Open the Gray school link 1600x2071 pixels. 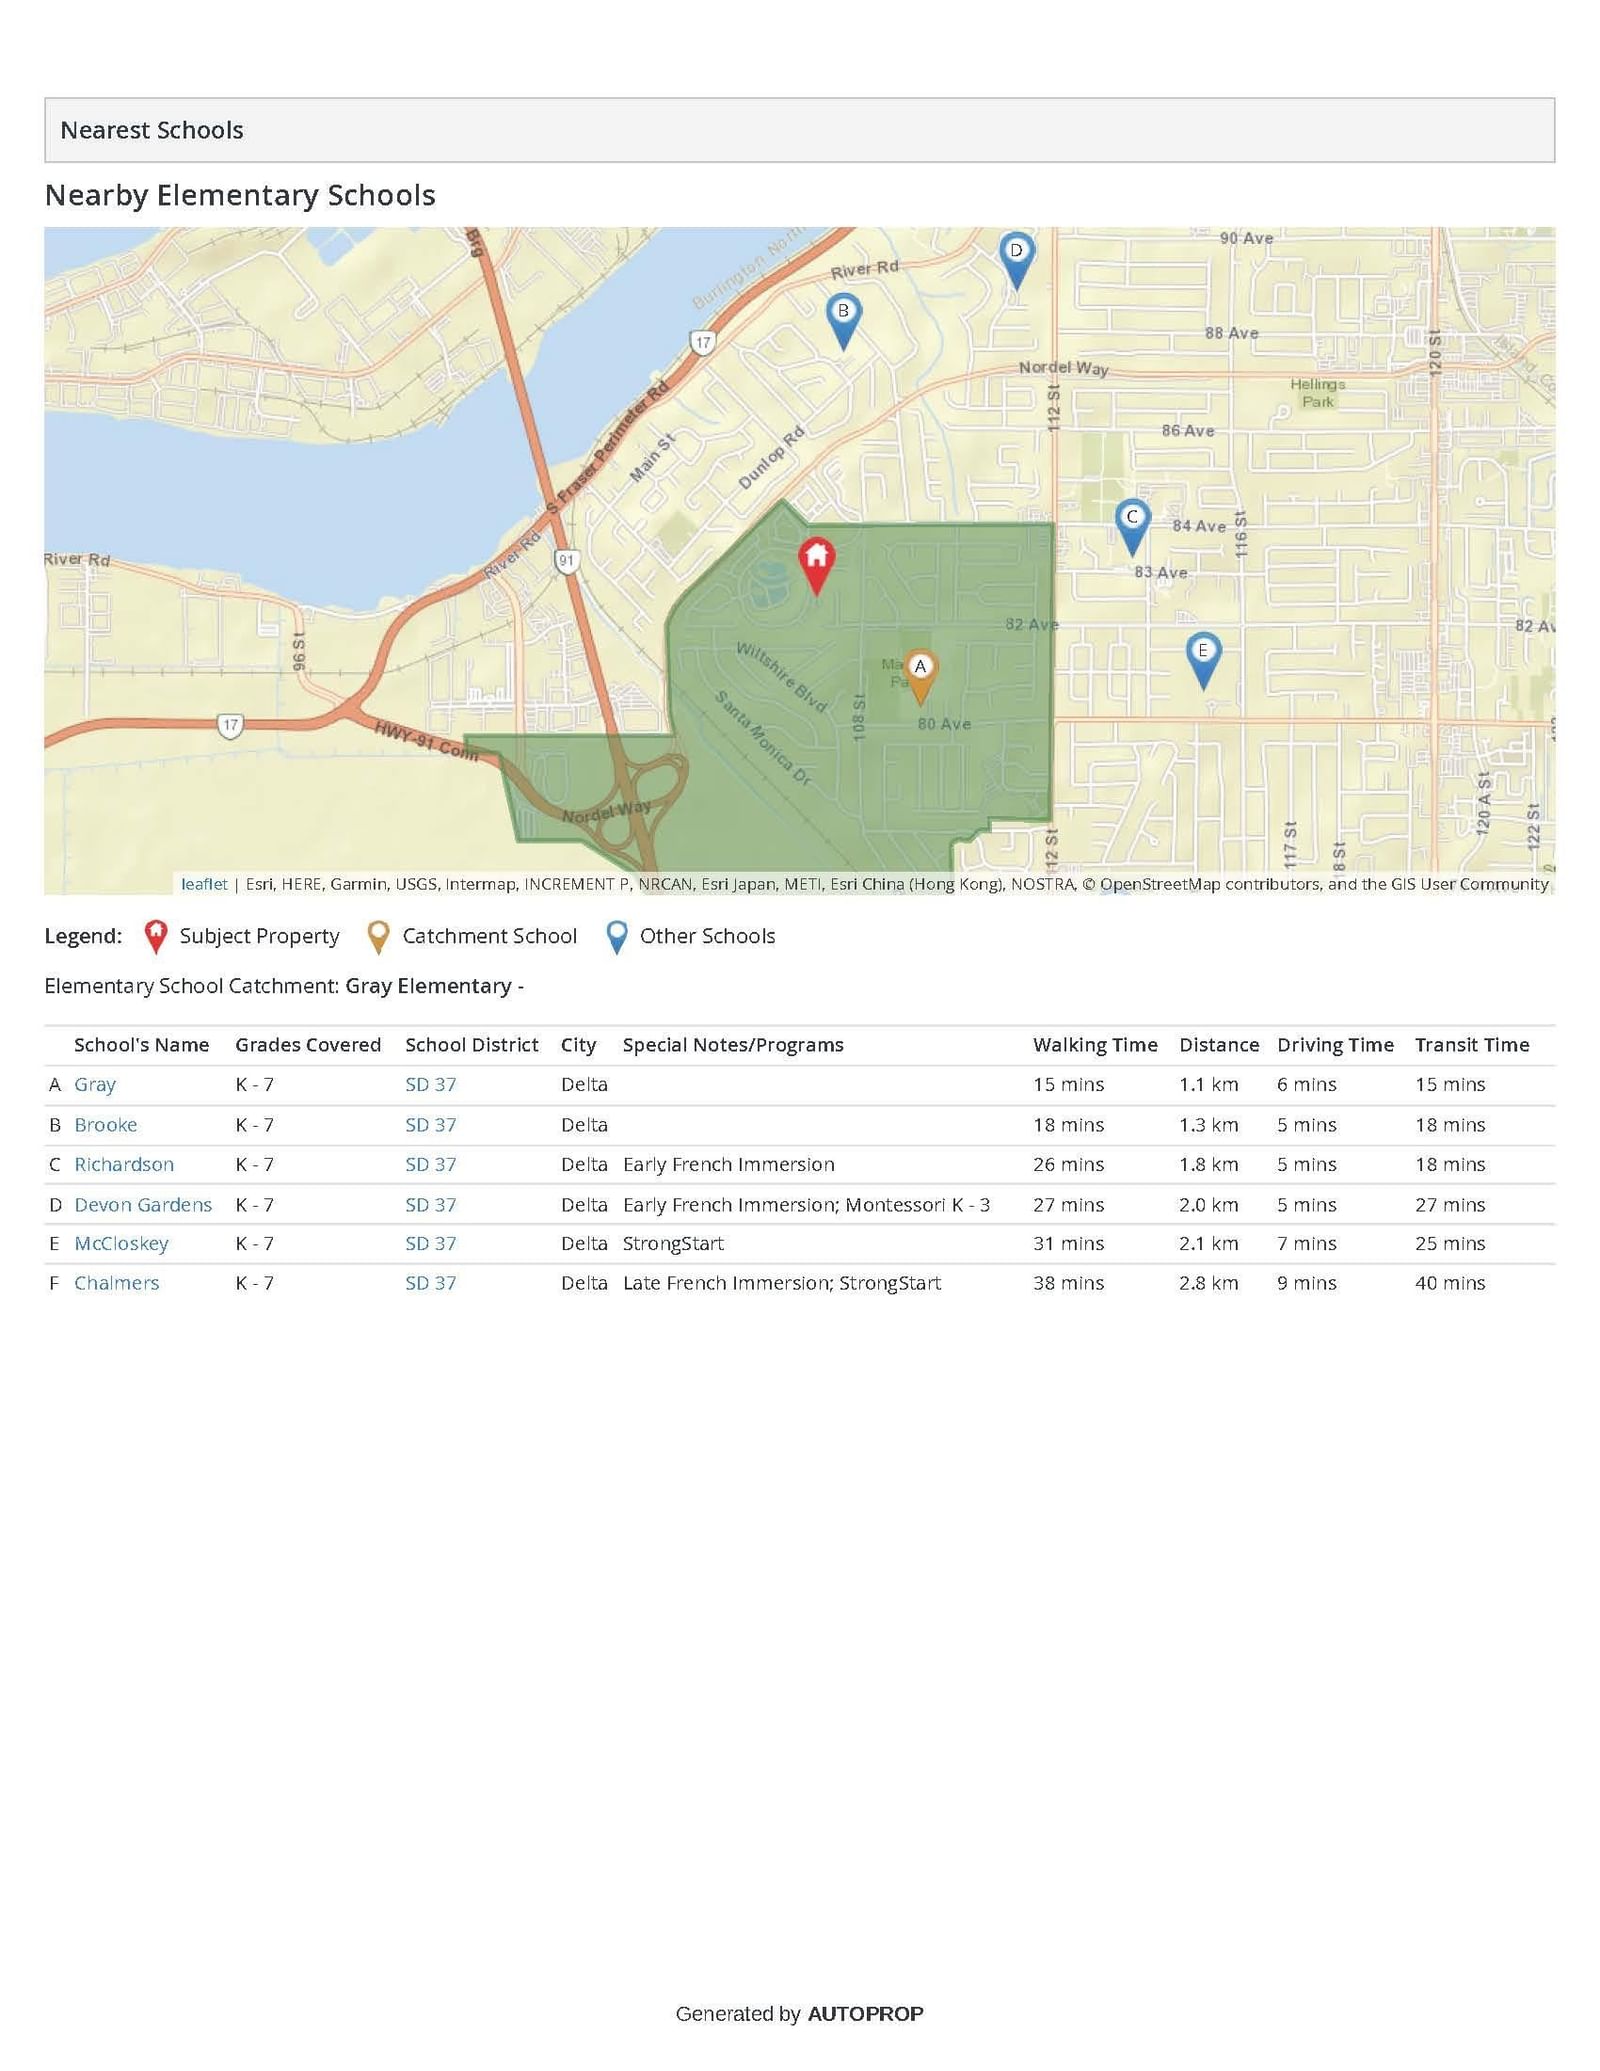click(95, 1084)
